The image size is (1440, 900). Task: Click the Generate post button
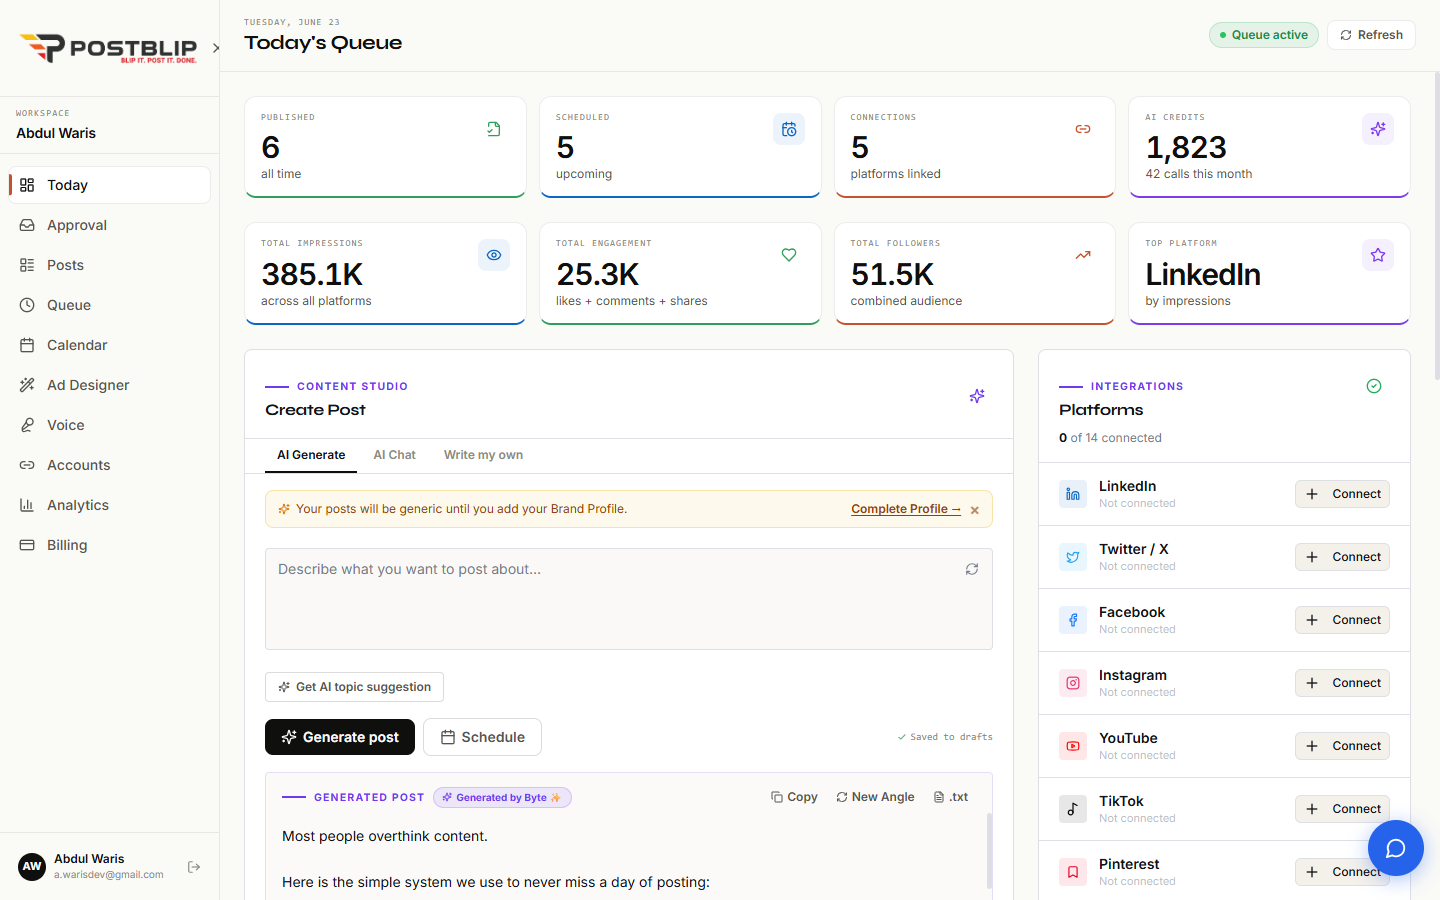point(340,737)
